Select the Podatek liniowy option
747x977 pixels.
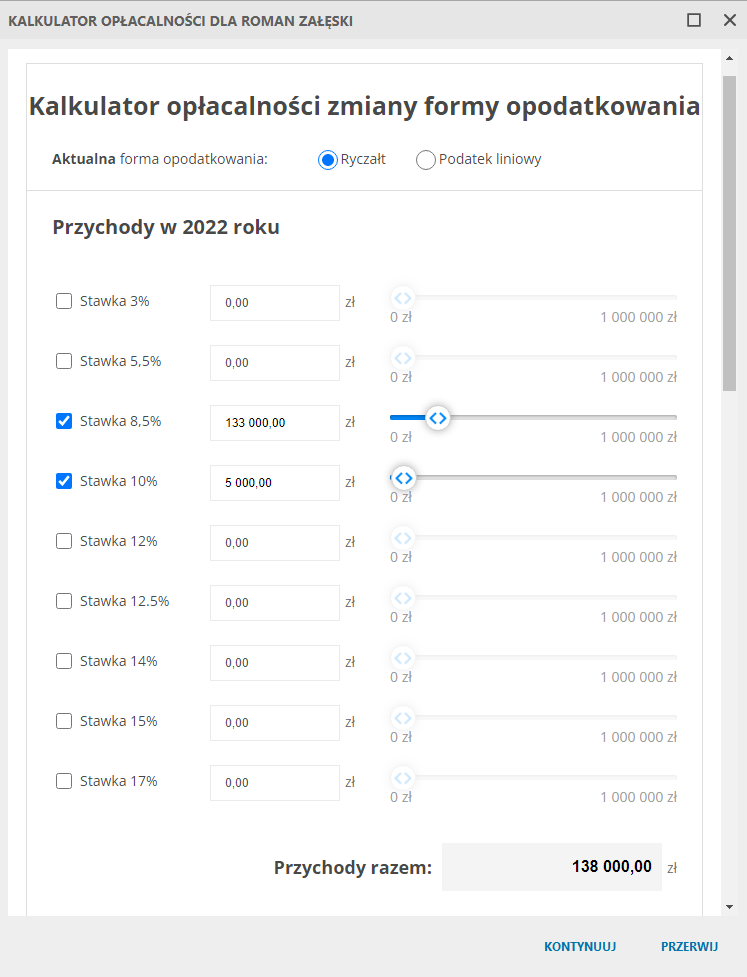tap(426, 160)
